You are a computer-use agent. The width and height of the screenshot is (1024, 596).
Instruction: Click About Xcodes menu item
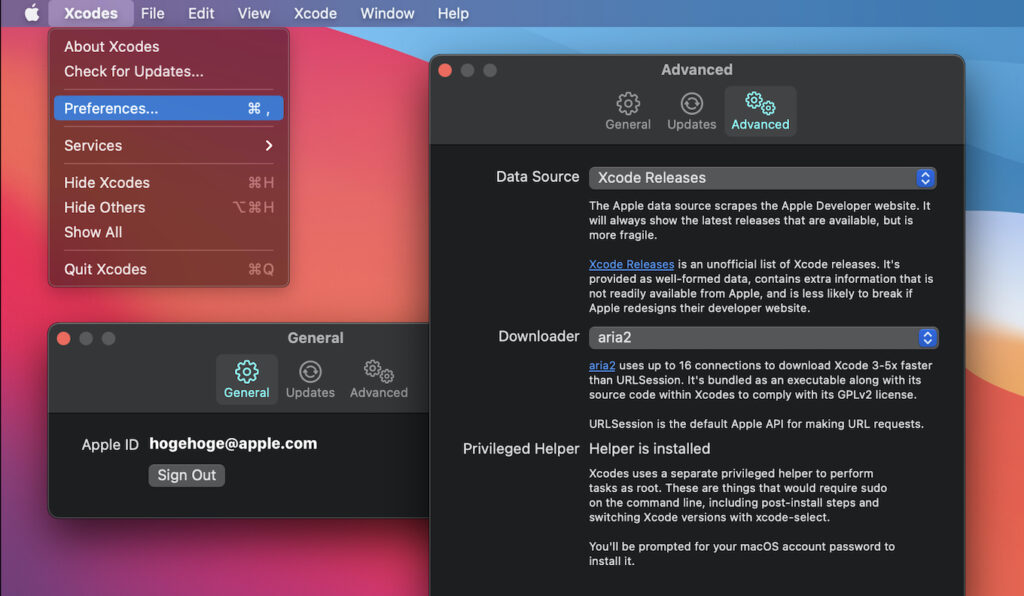tap(112, 47)
